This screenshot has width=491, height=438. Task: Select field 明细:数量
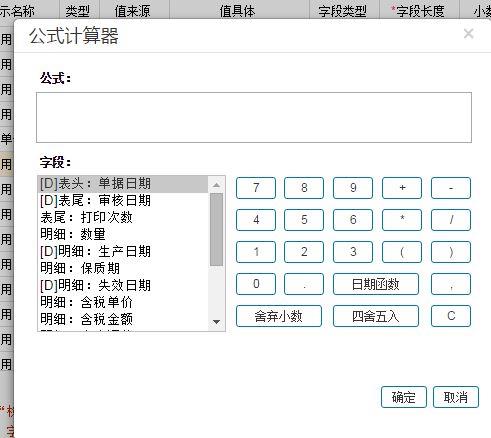[123, 235]
